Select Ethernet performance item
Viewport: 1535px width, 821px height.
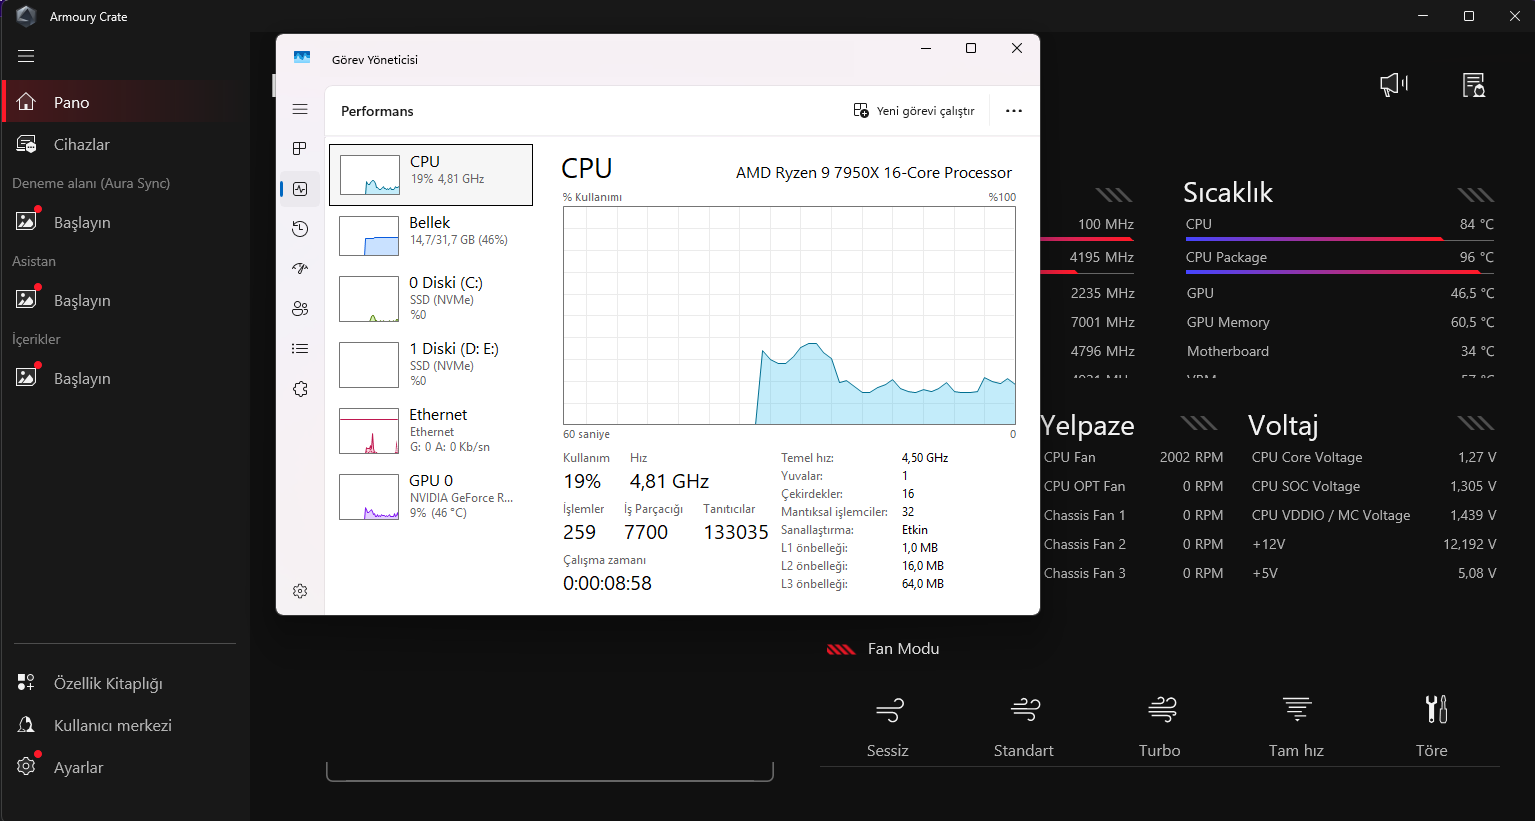tap(431, 431)
